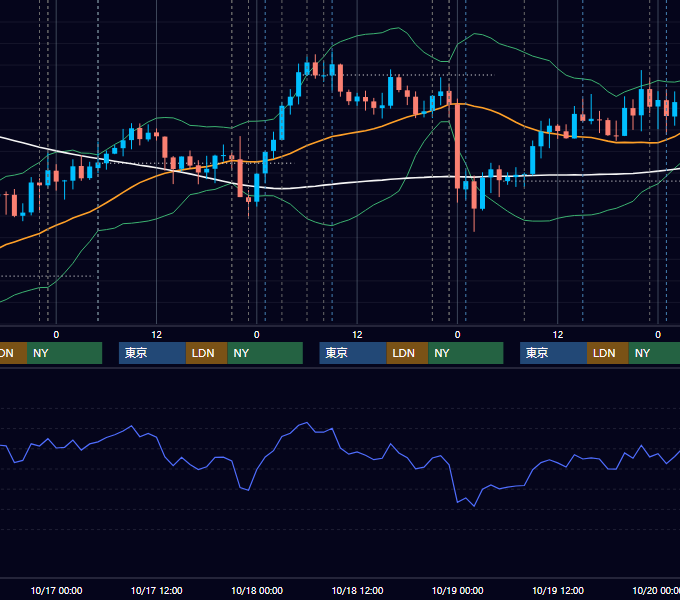Click the hour label 12 above 10/18 12:00

[x=357, y=335]
